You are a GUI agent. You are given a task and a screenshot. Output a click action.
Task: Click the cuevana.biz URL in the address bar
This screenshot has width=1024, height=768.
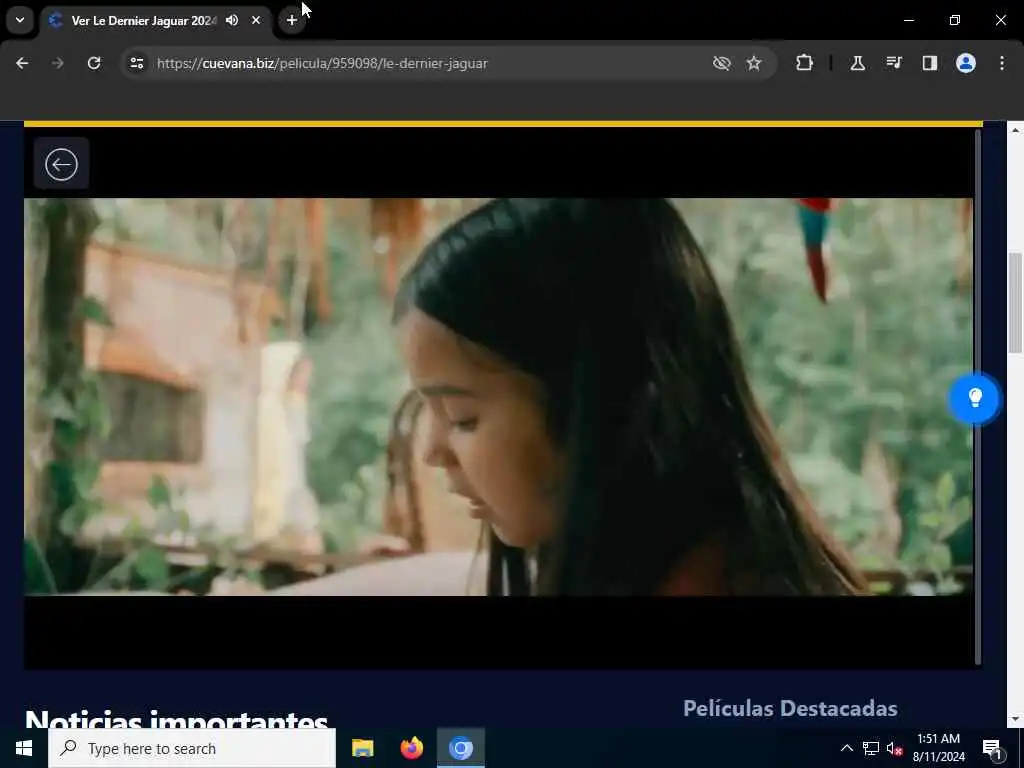[x=322, y=63]
